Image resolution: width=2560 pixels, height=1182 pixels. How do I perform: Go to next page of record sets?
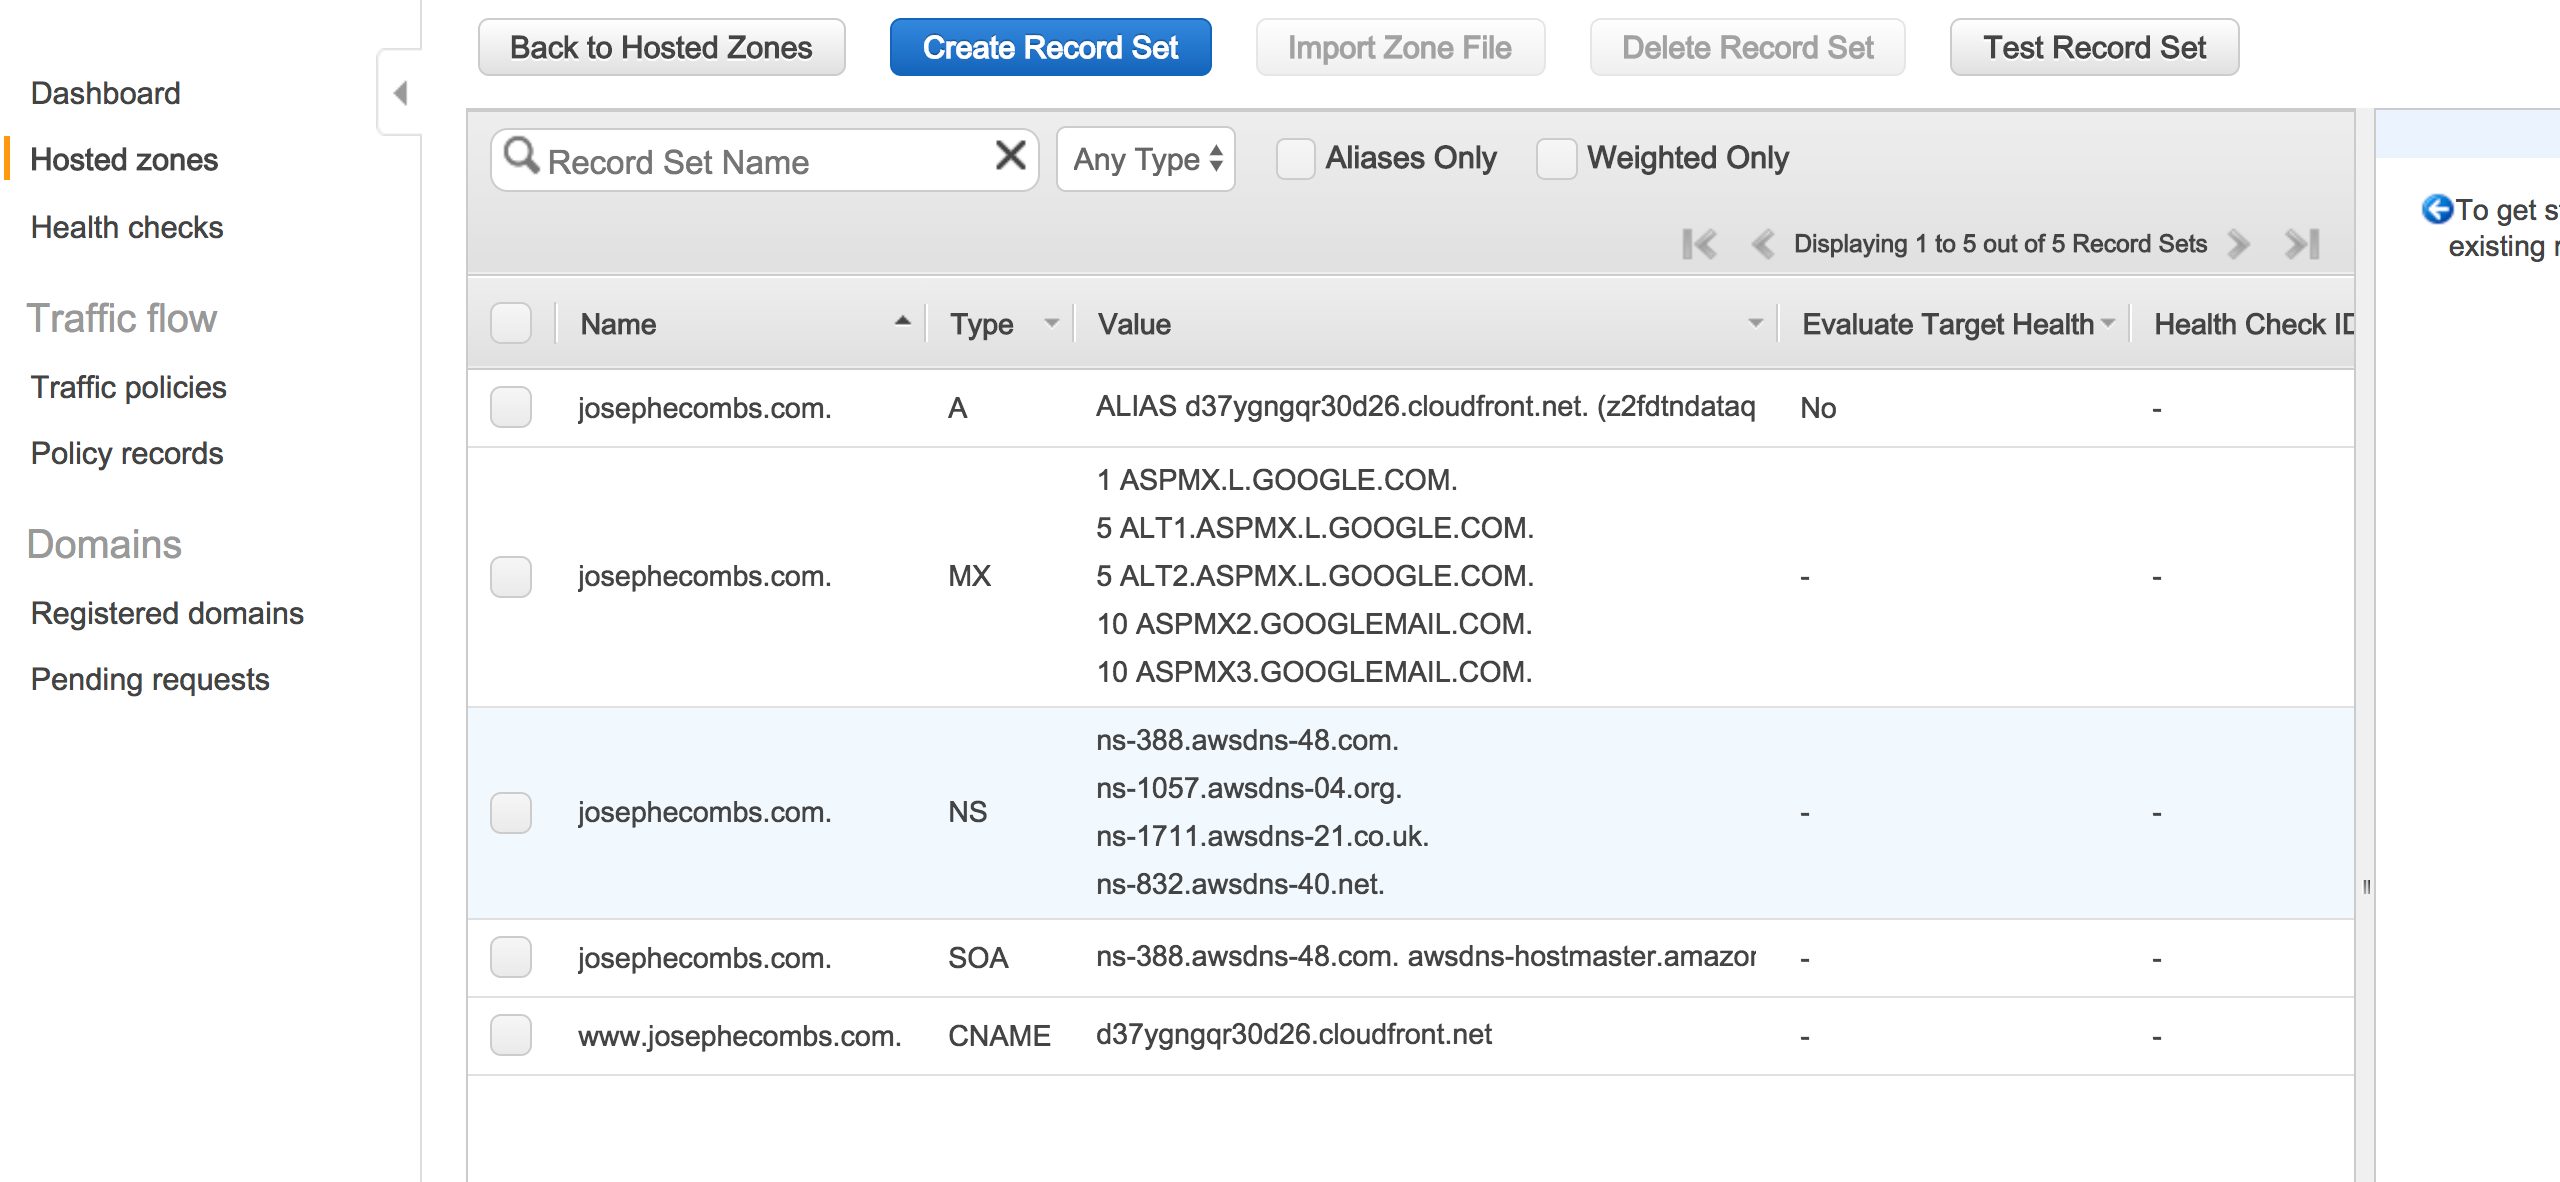tap(2239, 244)
